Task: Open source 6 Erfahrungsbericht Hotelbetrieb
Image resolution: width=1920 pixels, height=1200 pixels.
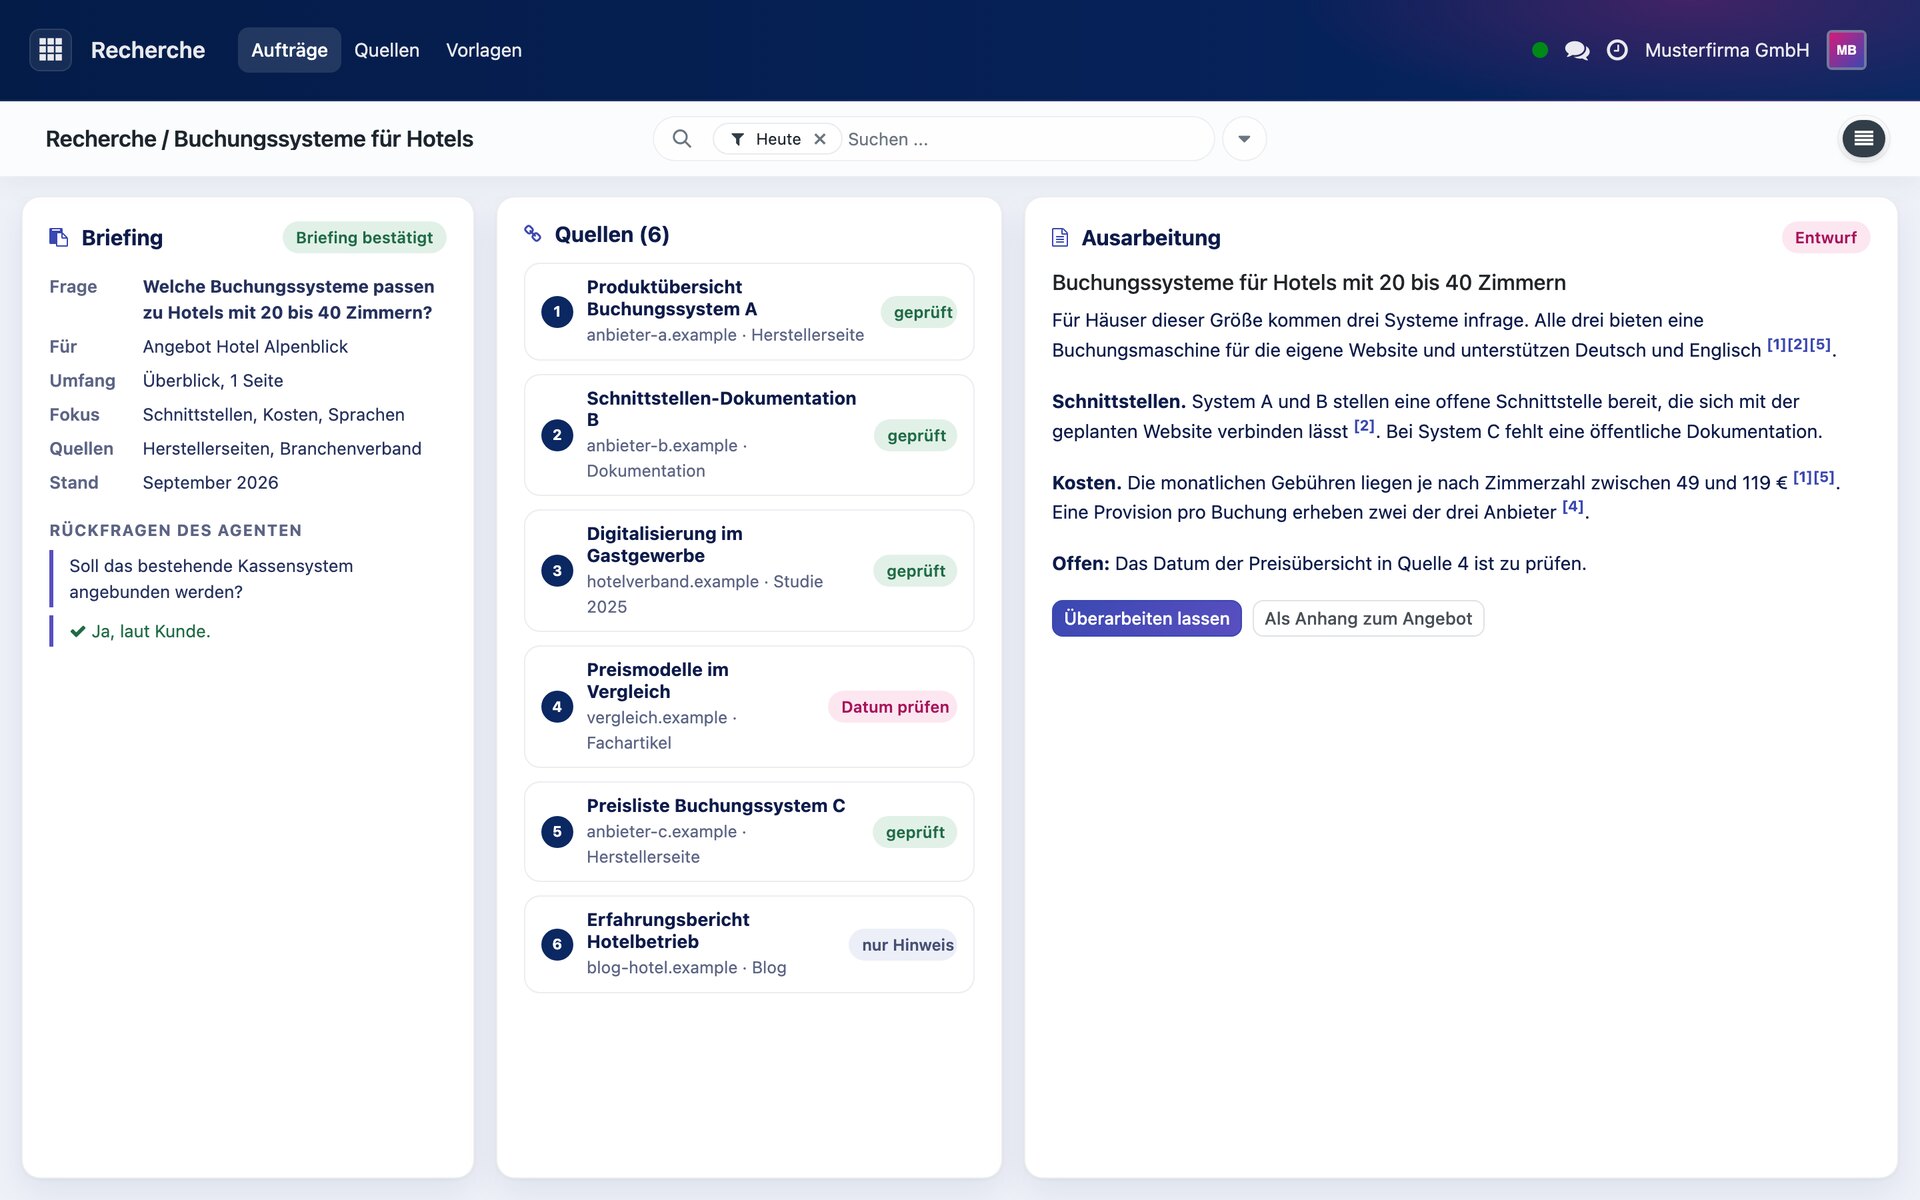Action: pos(749,944)
